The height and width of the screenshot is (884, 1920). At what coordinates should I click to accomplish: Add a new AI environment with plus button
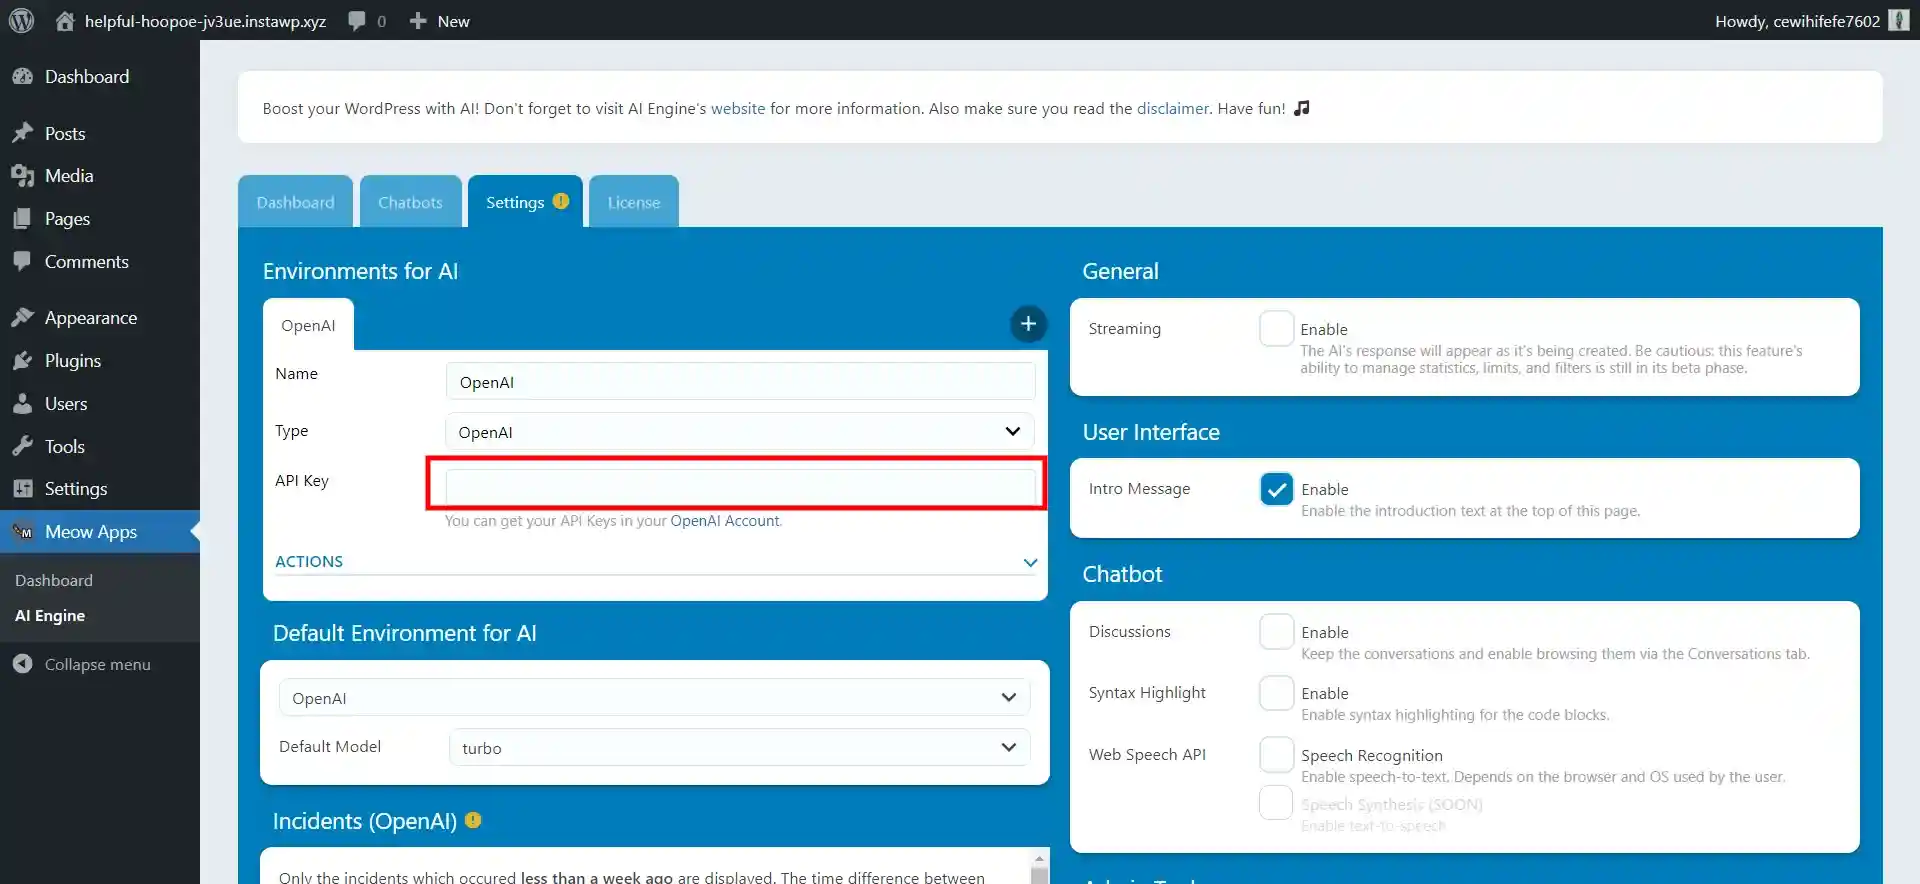[1028, 324]
